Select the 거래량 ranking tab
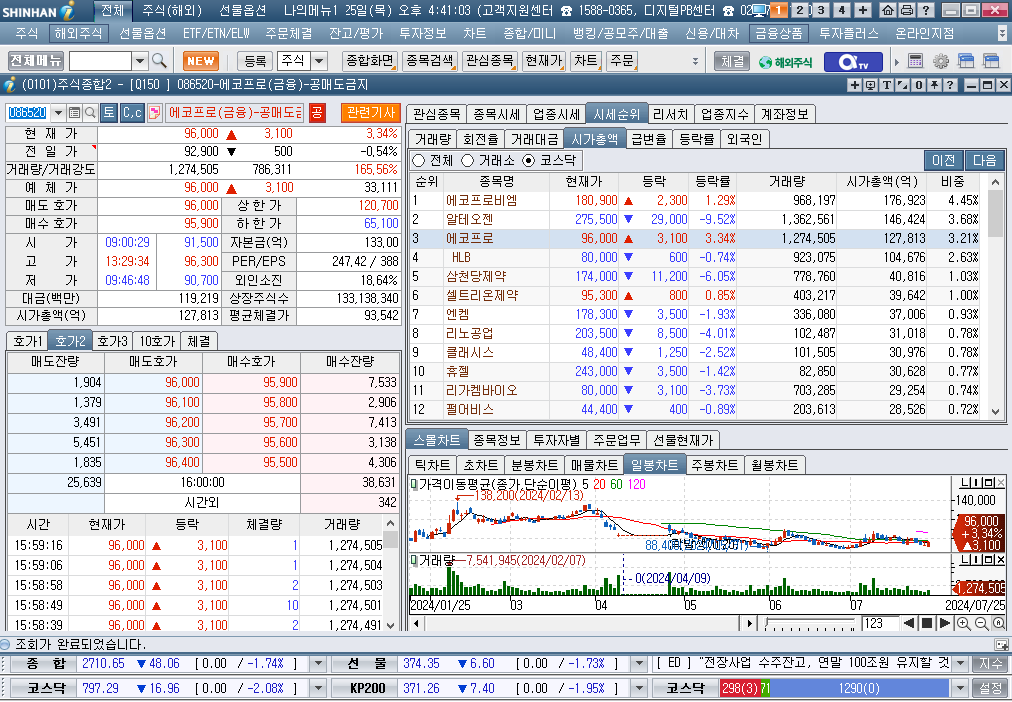Screen dimensions: 1012x702 pos(432,139)
